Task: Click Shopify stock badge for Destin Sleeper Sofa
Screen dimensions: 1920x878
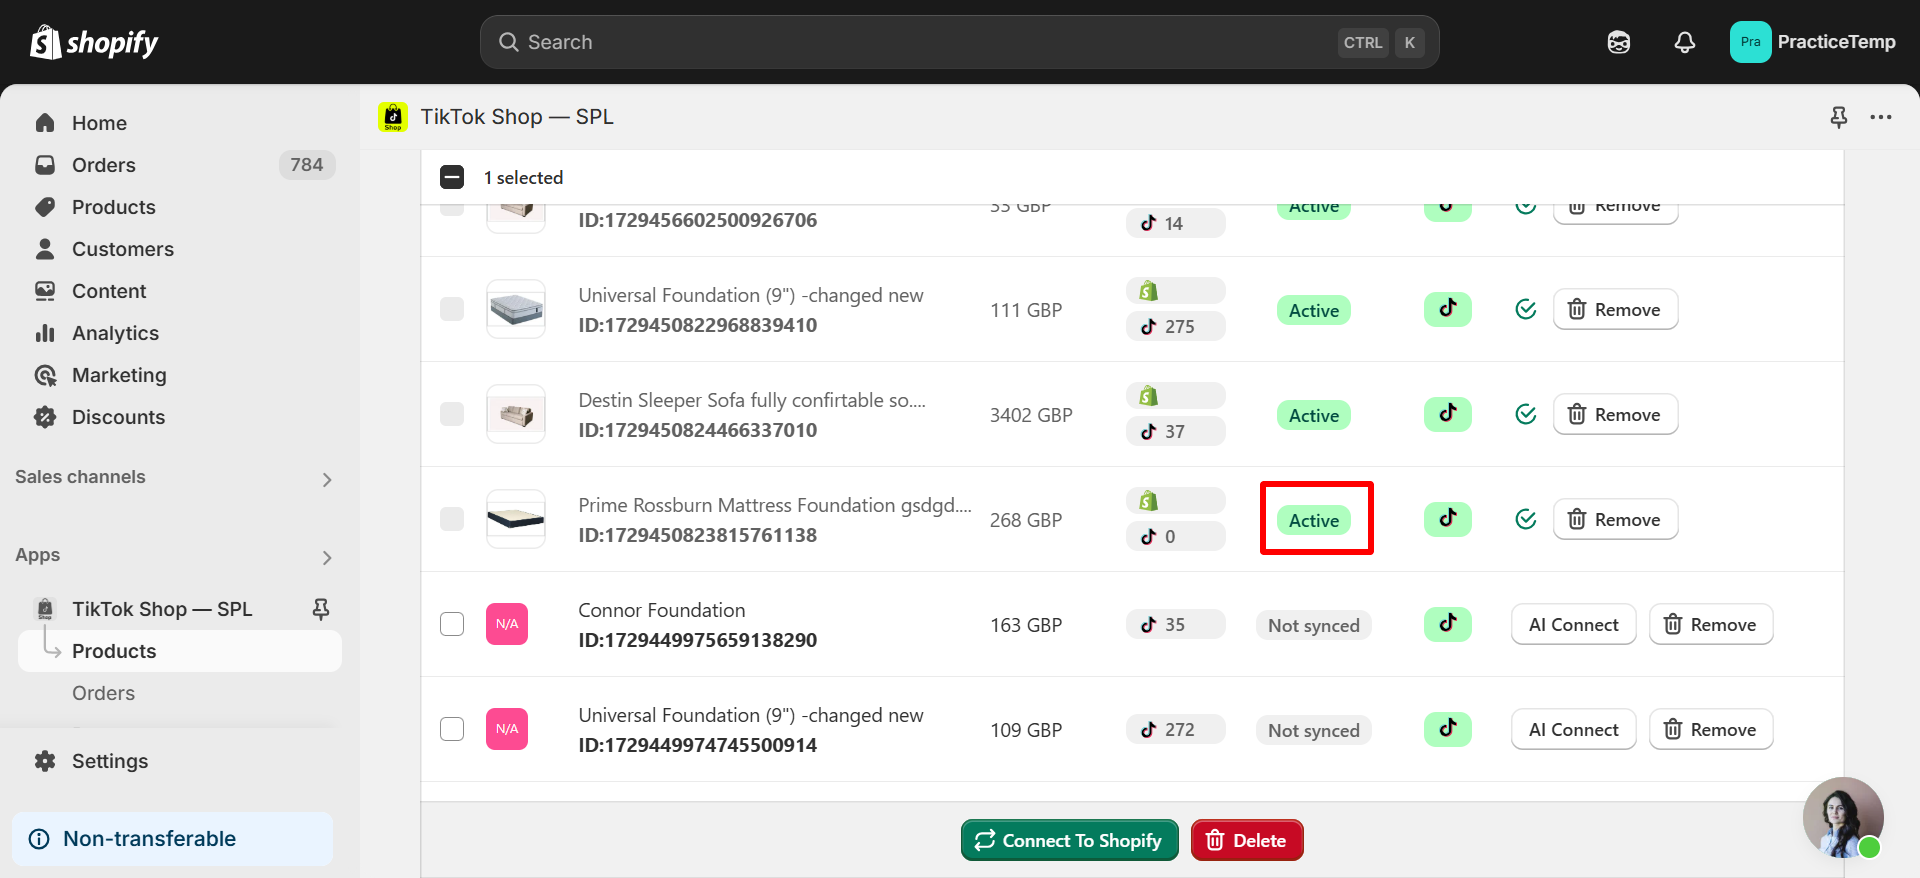Action: tap(1175, 396)
